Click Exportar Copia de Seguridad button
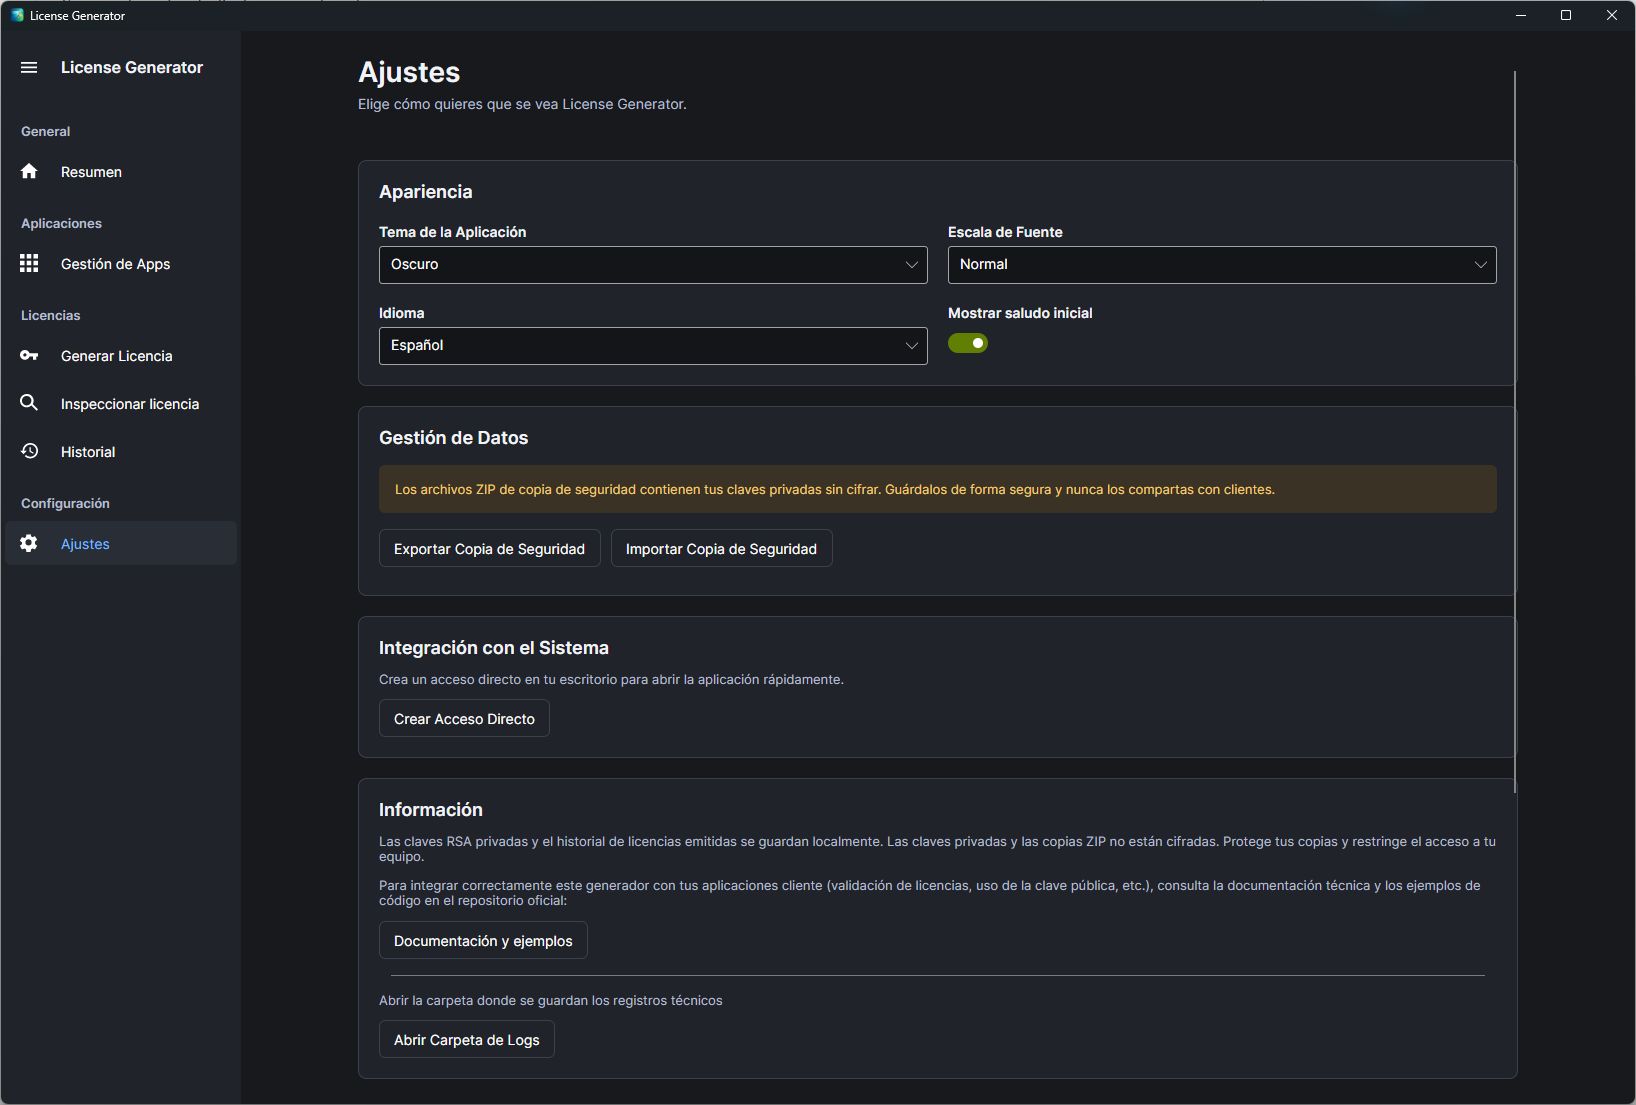Viewport: 1636px width, 1105px height. click(x=489, y=548)
